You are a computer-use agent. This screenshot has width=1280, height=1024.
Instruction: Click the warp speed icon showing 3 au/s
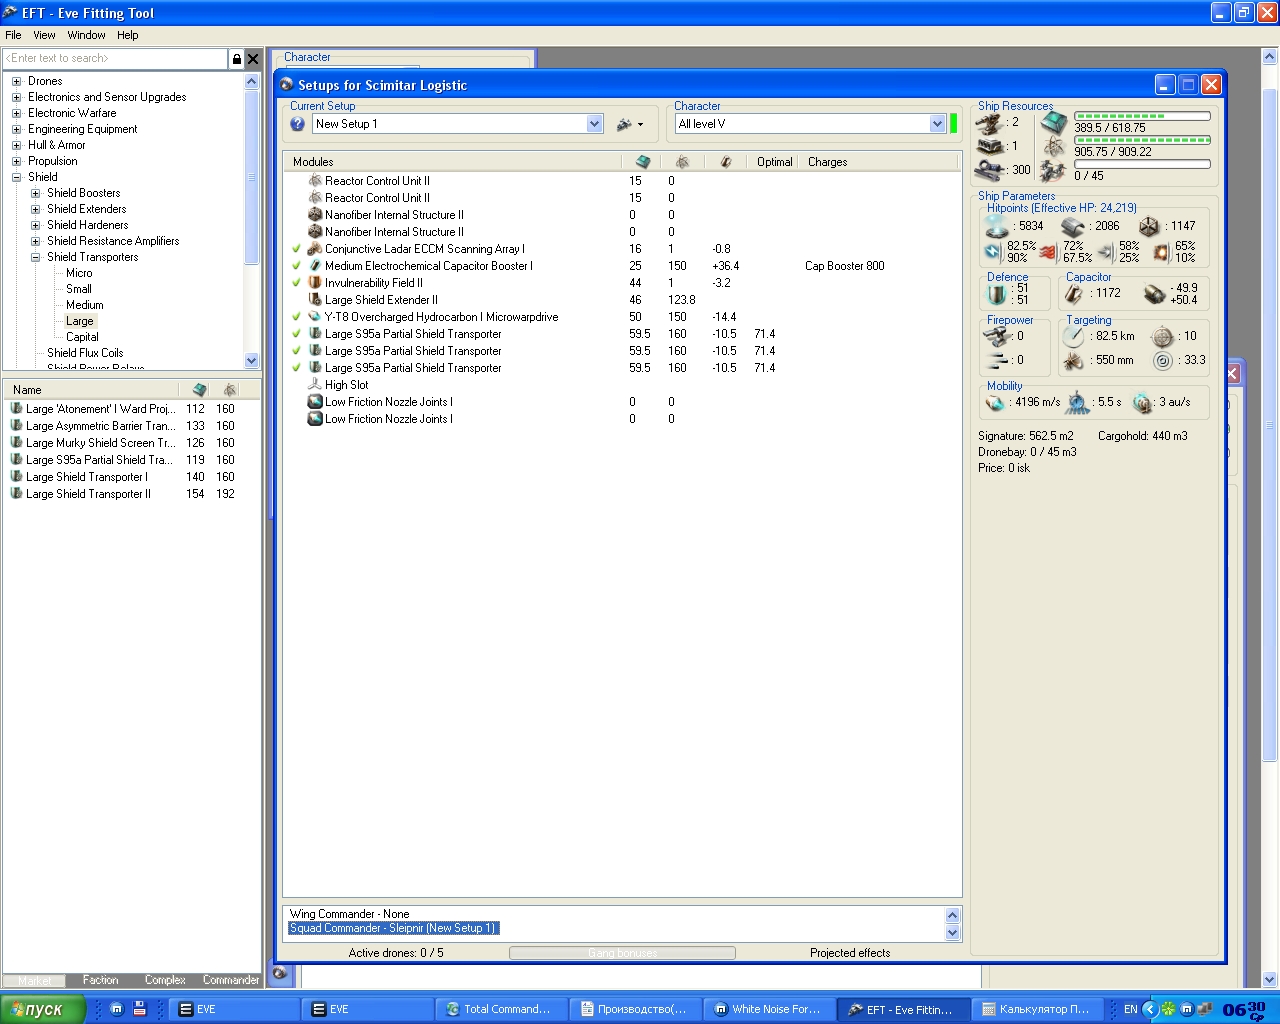pyautogui.click(x=1143, y=402)
